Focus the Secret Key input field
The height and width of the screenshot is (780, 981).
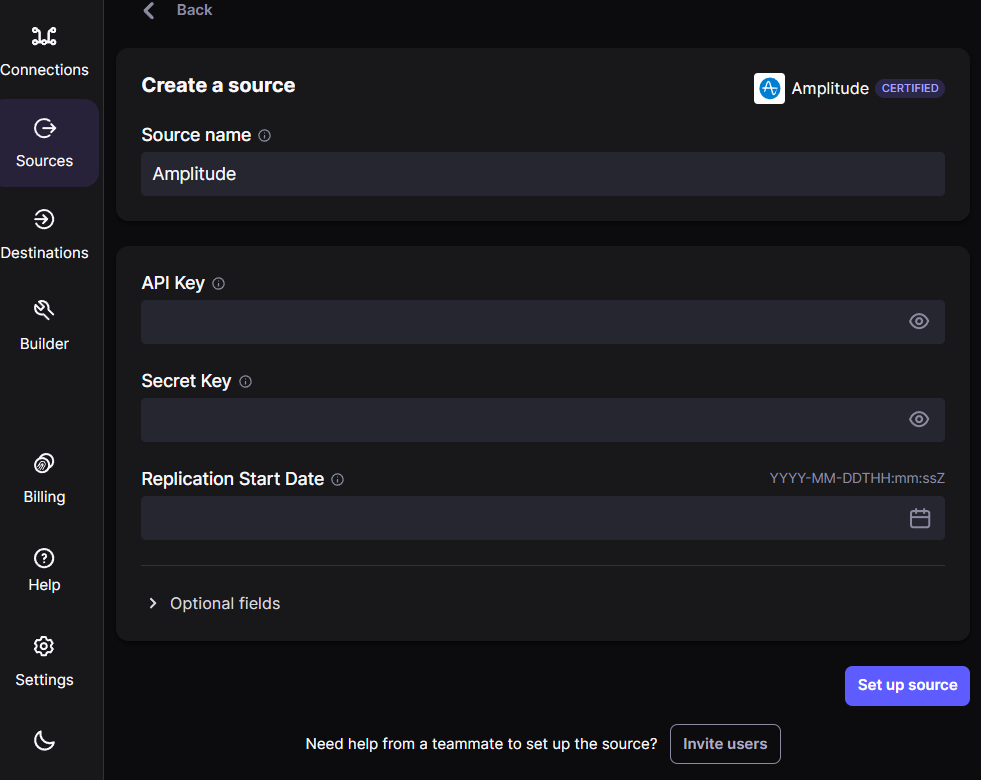click(542, 420)
